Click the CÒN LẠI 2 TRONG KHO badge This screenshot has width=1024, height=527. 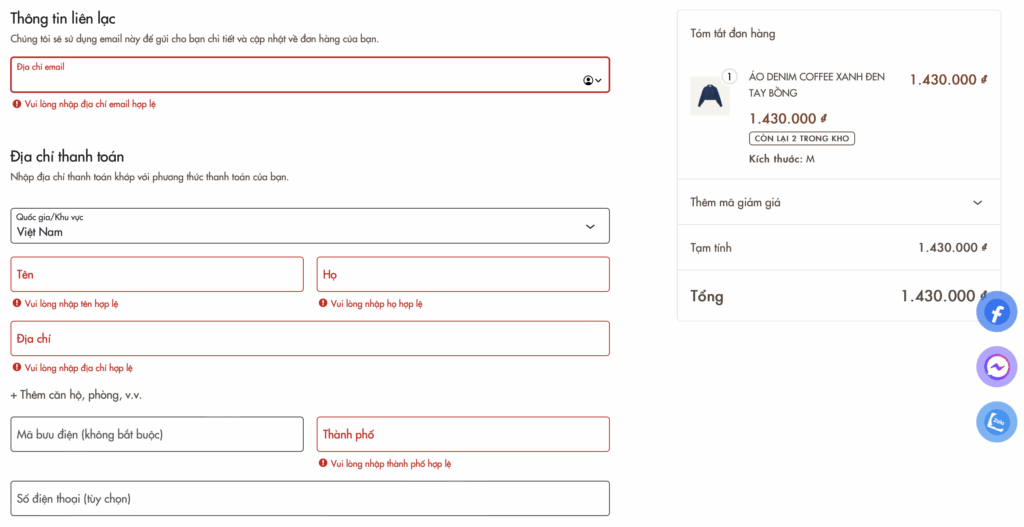pos(802,139)
